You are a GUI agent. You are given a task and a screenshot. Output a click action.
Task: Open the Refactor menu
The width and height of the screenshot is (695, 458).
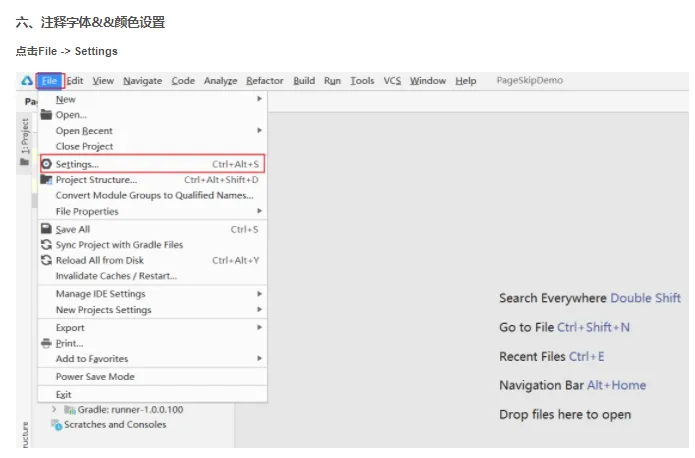tap(265, 81)
